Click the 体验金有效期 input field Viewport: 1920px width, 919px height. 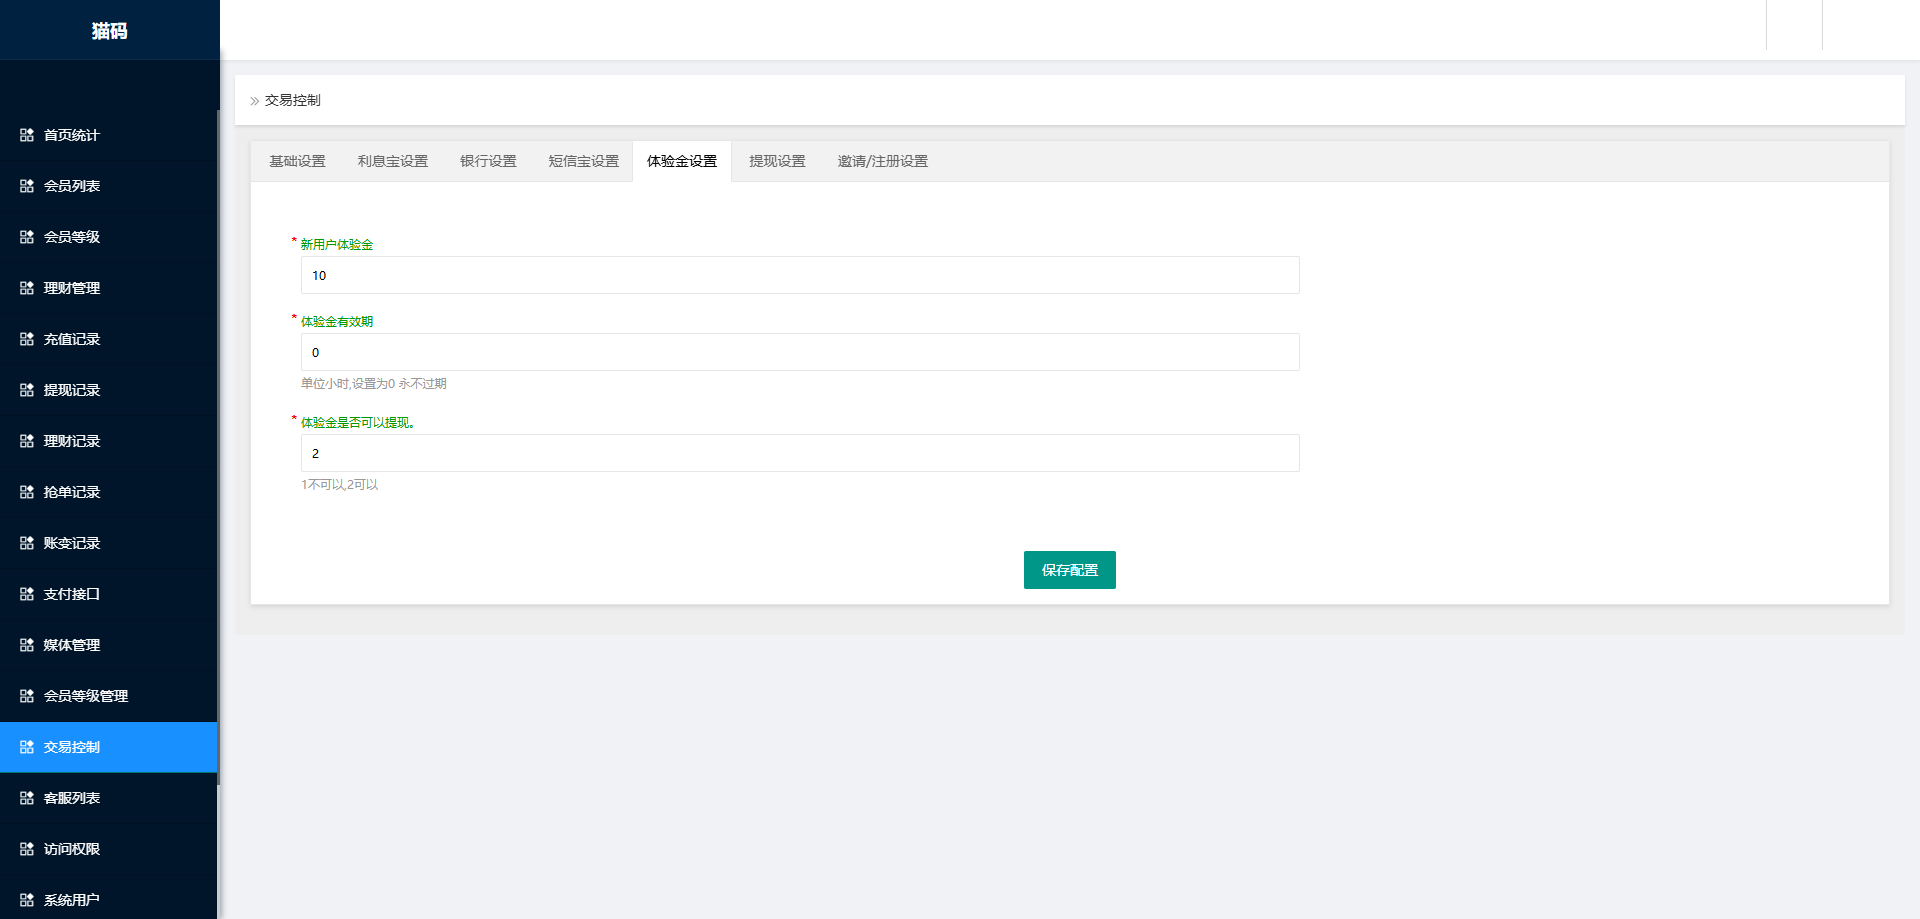(x=799, y=352)
